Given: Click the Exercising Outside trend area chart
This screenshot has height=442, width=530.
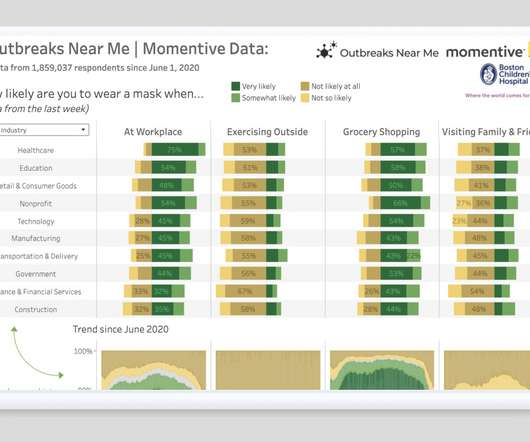Looking at the screenshot, I should 268,370.
